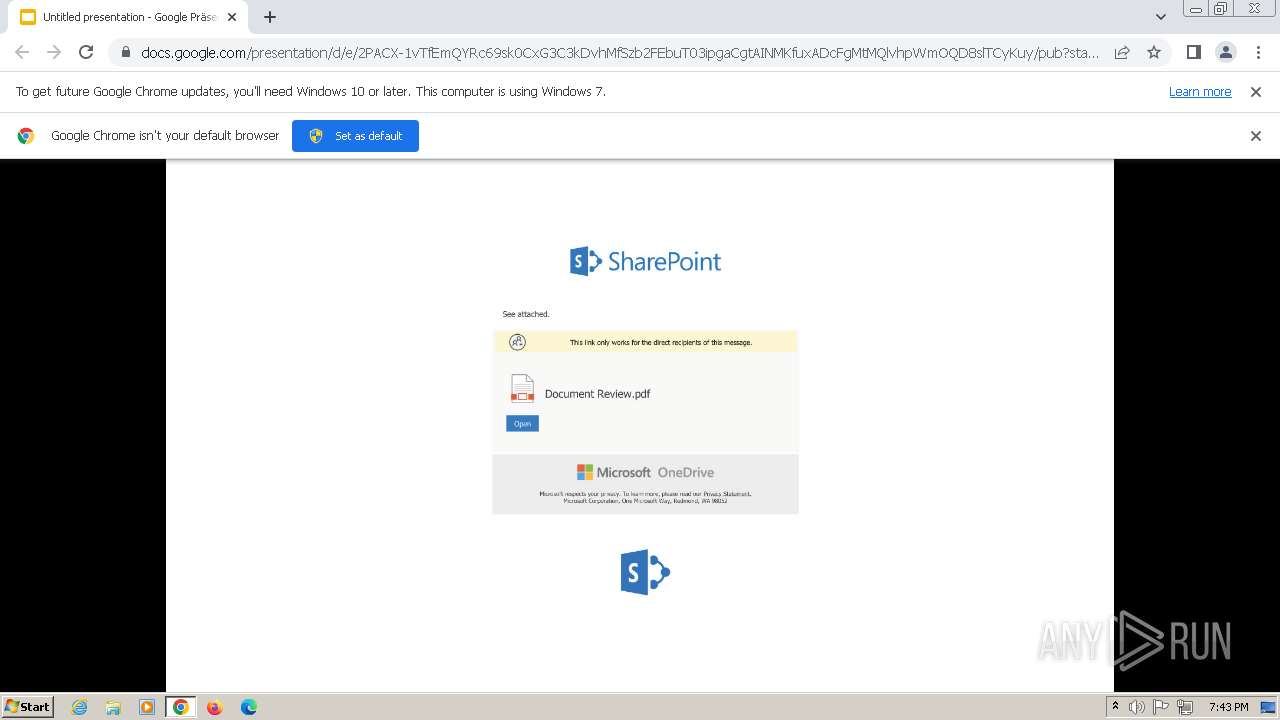This screenshot has height=720, width=1280.
Task: Minimize the Chrome window
Action: tap(1196, 9)
